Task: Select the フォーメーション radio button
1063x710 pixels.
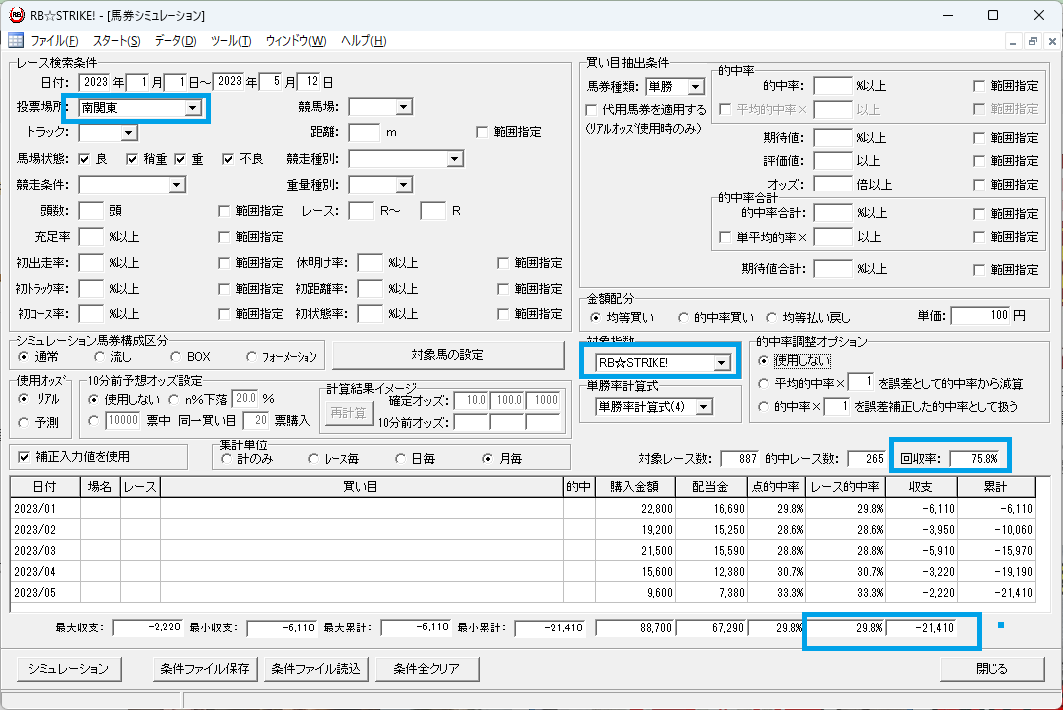Action: click(252, 357)
